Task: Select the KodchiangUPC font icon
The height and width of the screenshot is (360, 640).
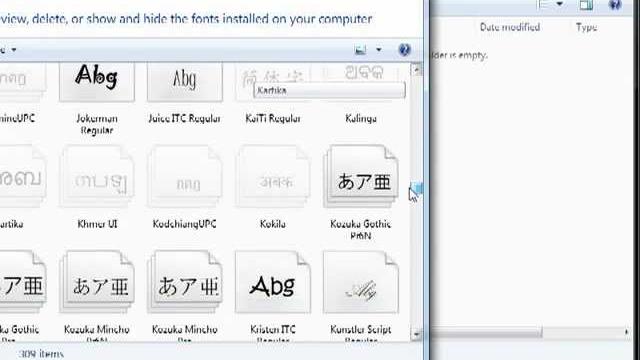Action: tap(185, 177)
